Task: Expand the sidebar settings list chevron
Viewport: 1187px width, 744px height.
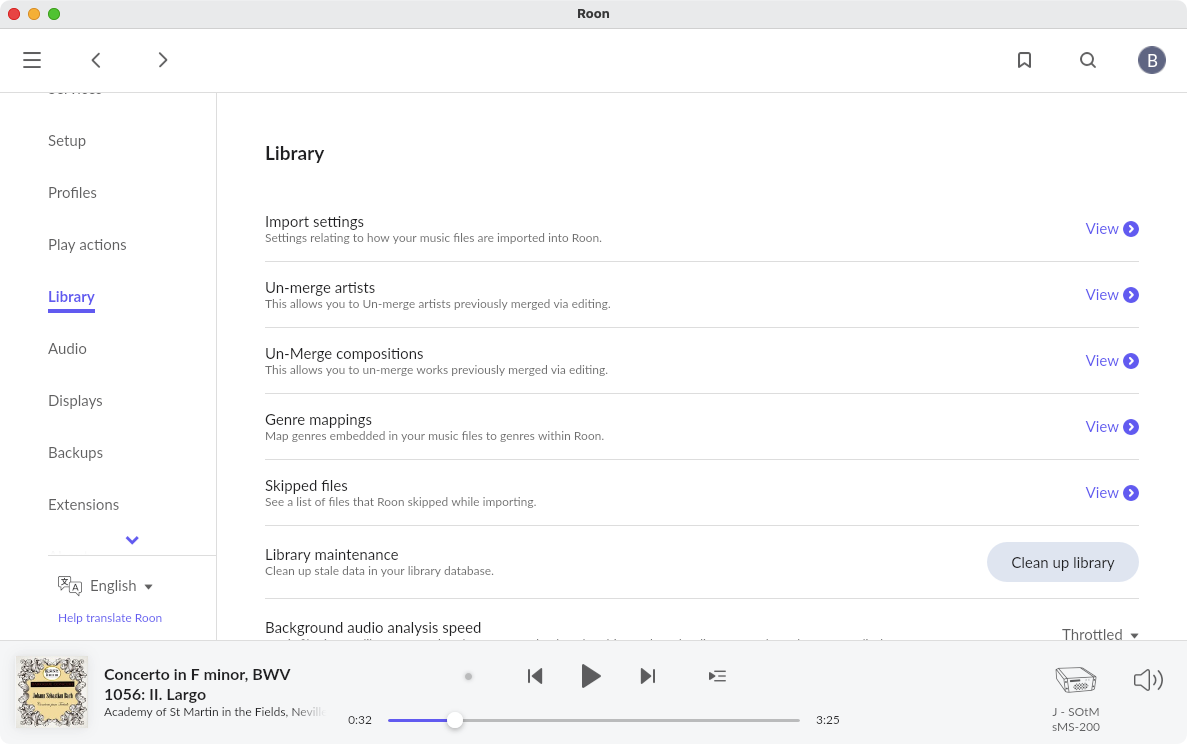Action: point(132,540)
